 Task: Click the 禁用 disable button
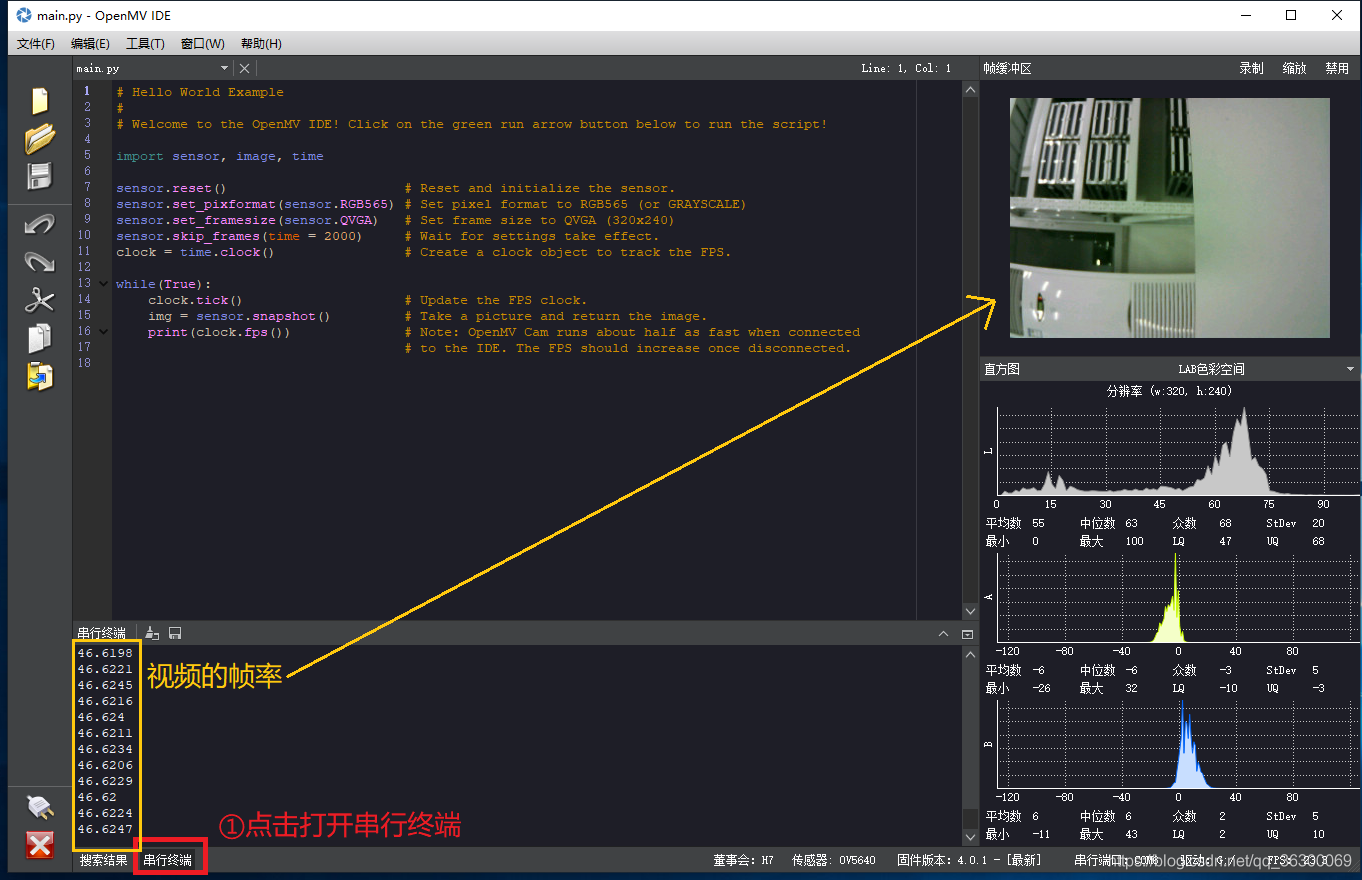[x=1337, y=69]
